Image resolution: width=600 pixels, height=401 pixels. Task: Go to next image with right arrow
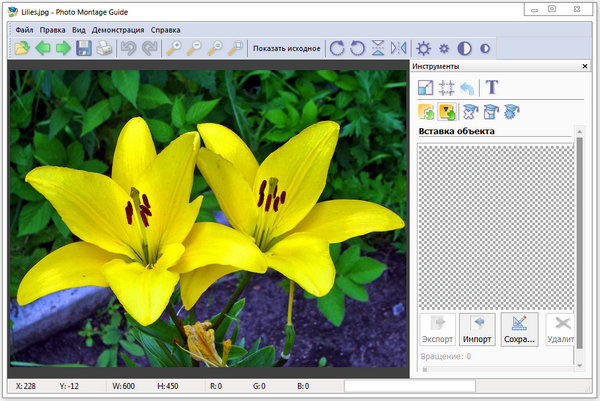coord(63,48)
